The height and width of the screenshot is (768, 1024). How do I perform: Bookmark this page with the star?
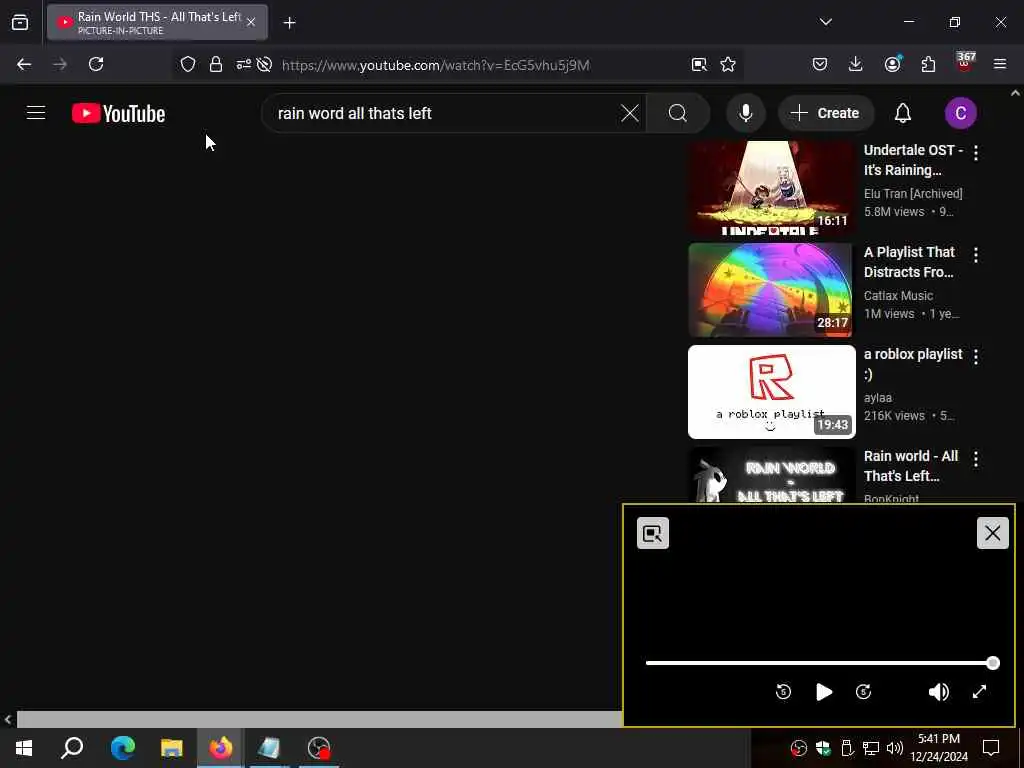click(728, 64)
